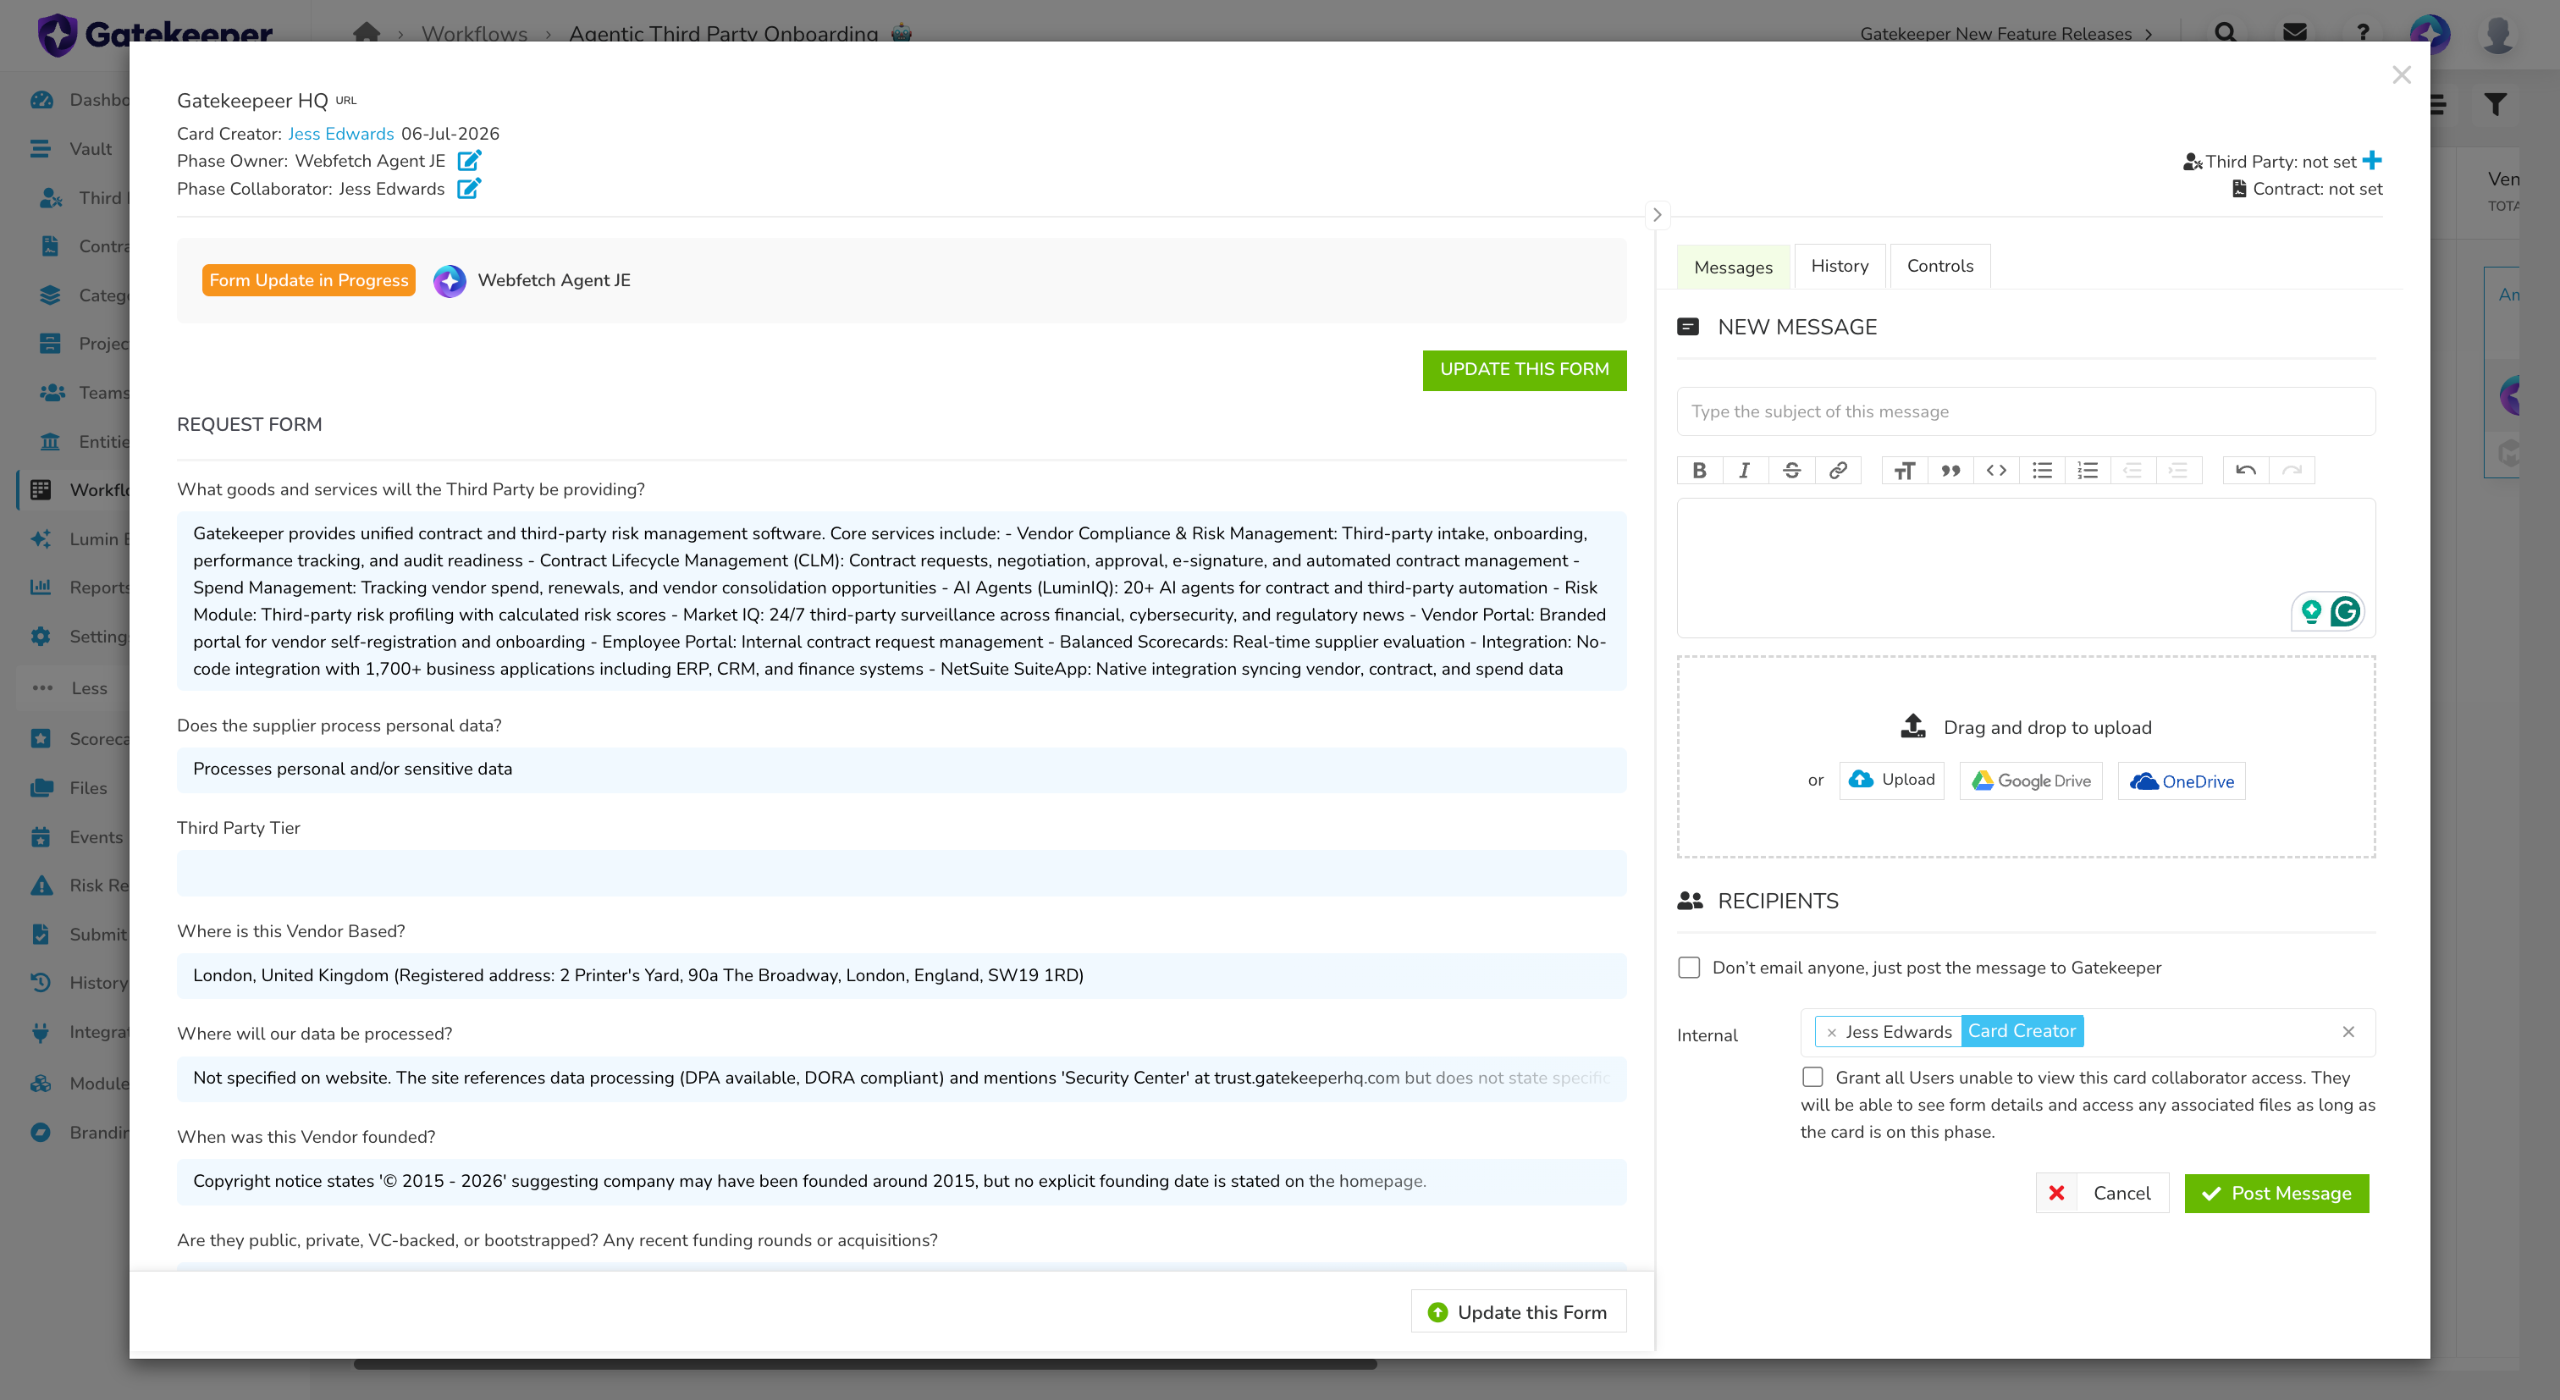Collapse the messages side panel
The height and width of the screenshot is (1400, 2560).
(x=1657, y=215)
